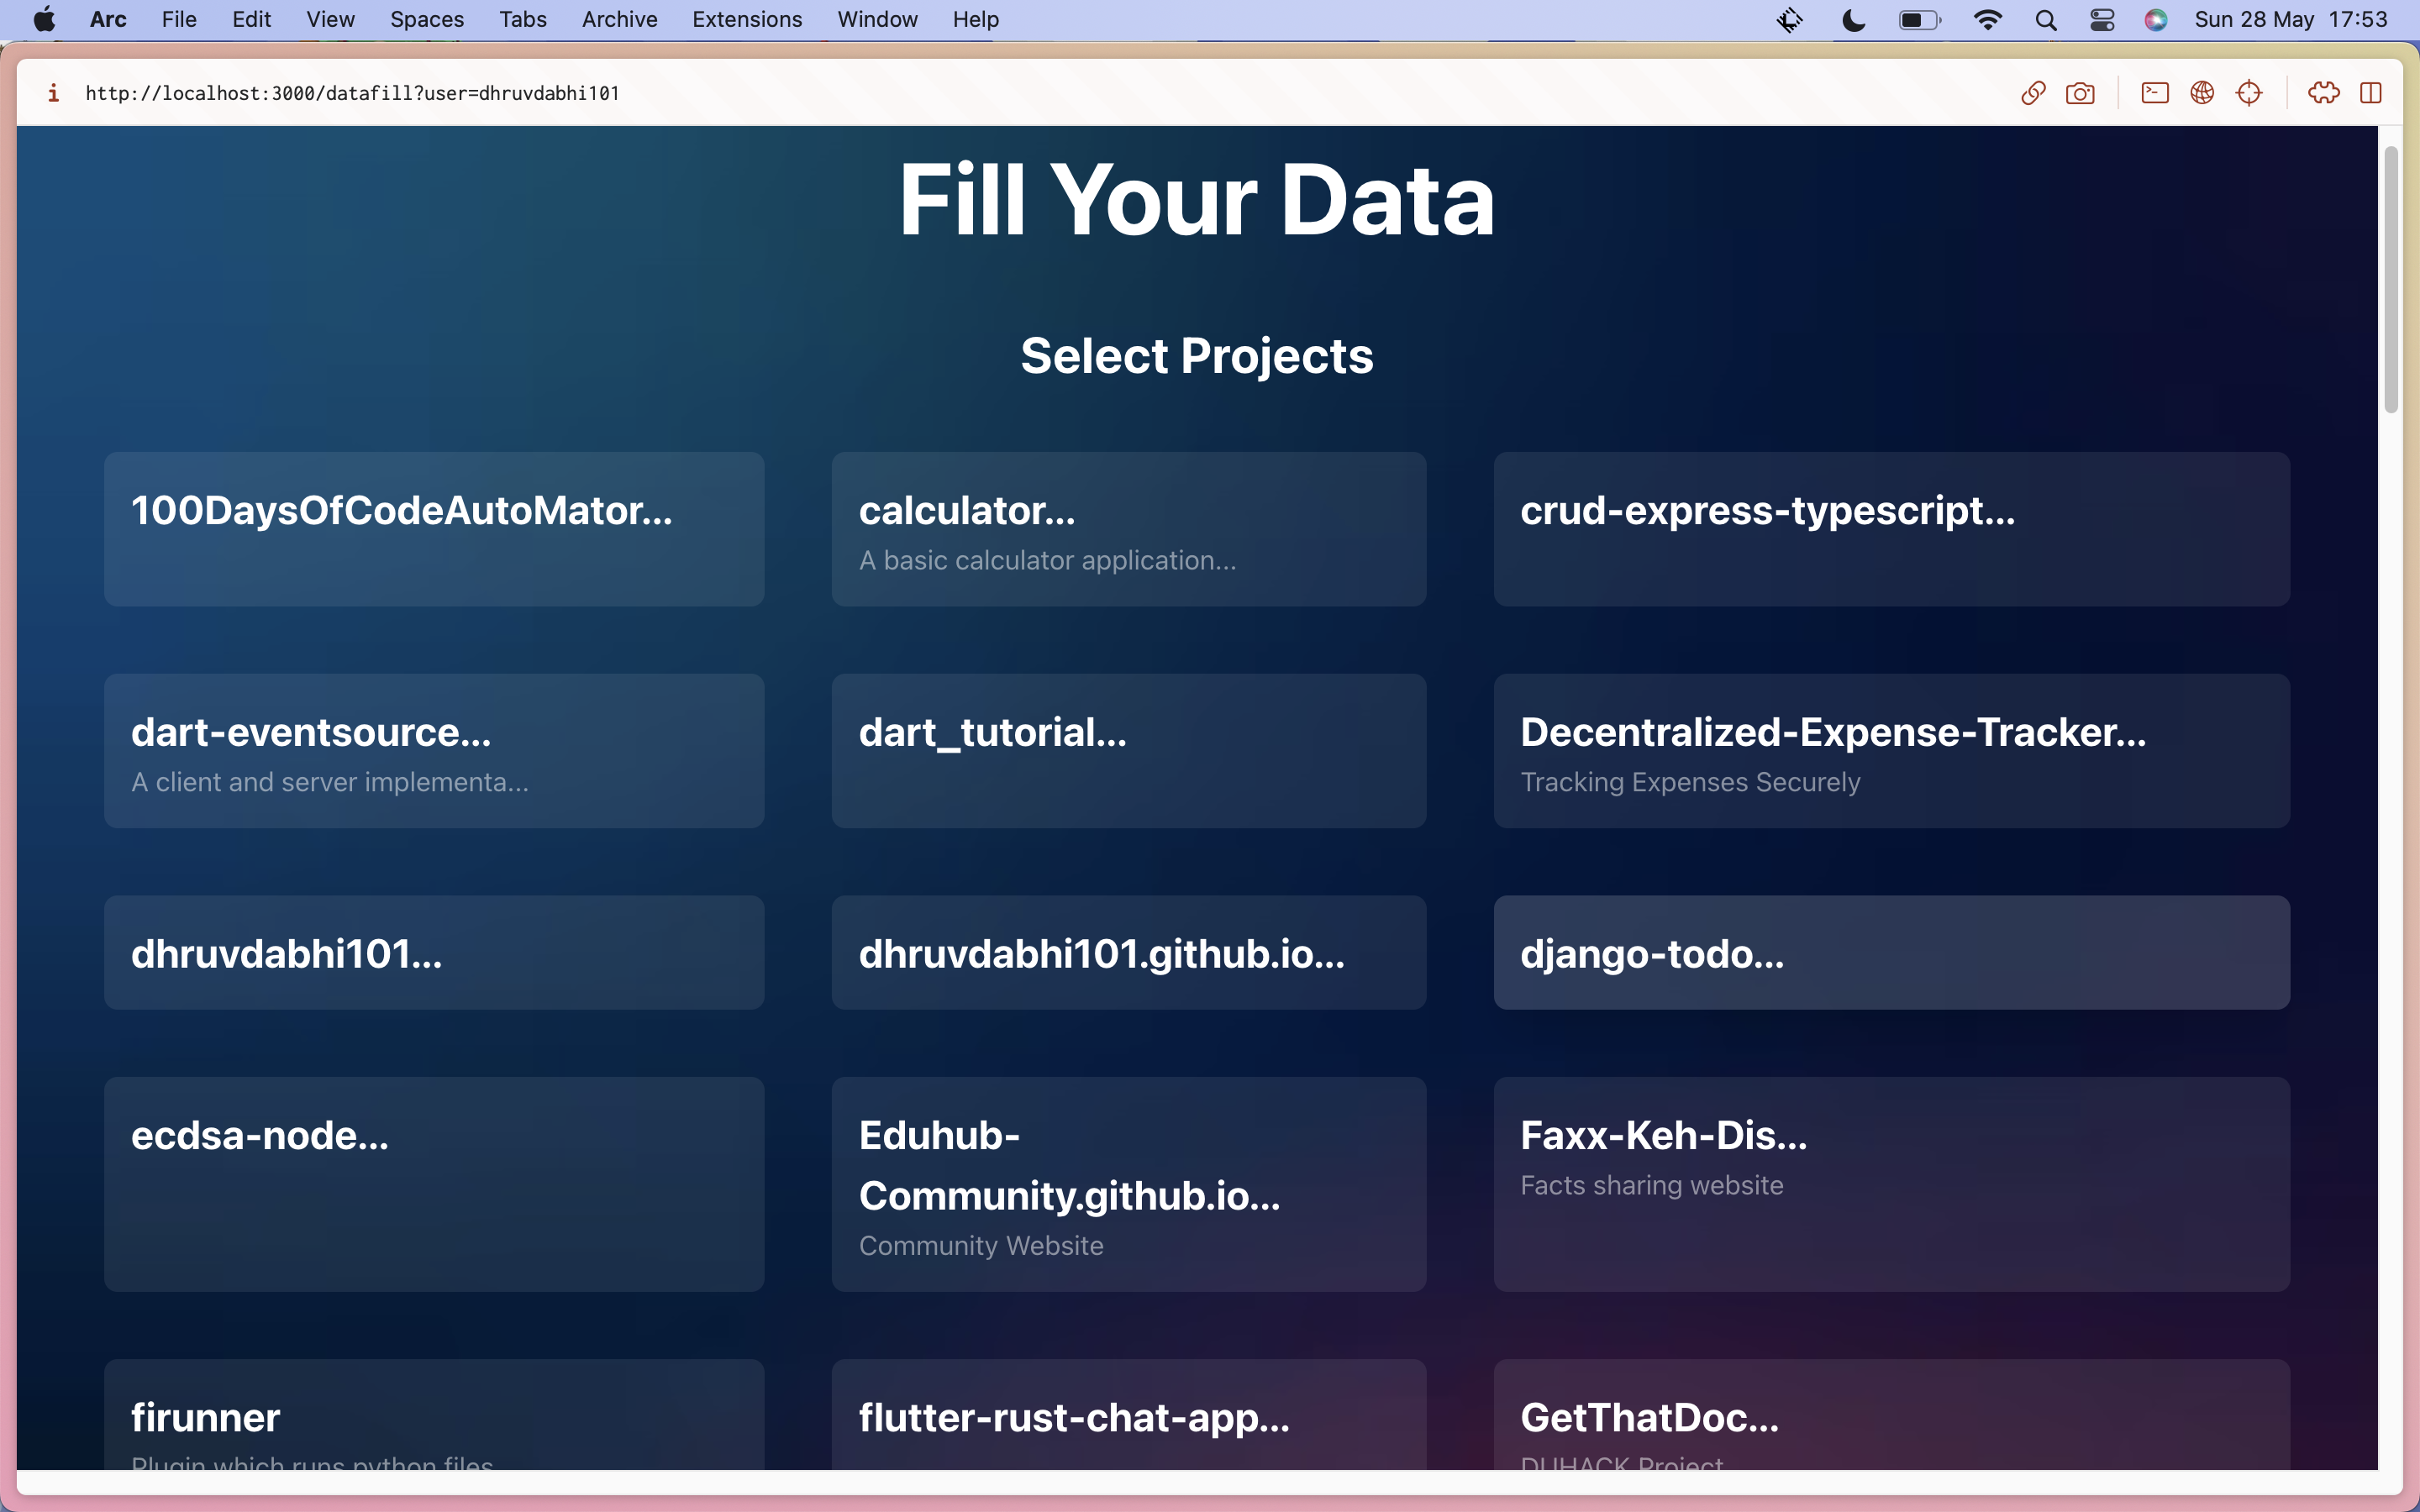Activate the crosshair element inspector icon
This screenshot has height=1512, width=2420.
click(x=2249, y=93)
